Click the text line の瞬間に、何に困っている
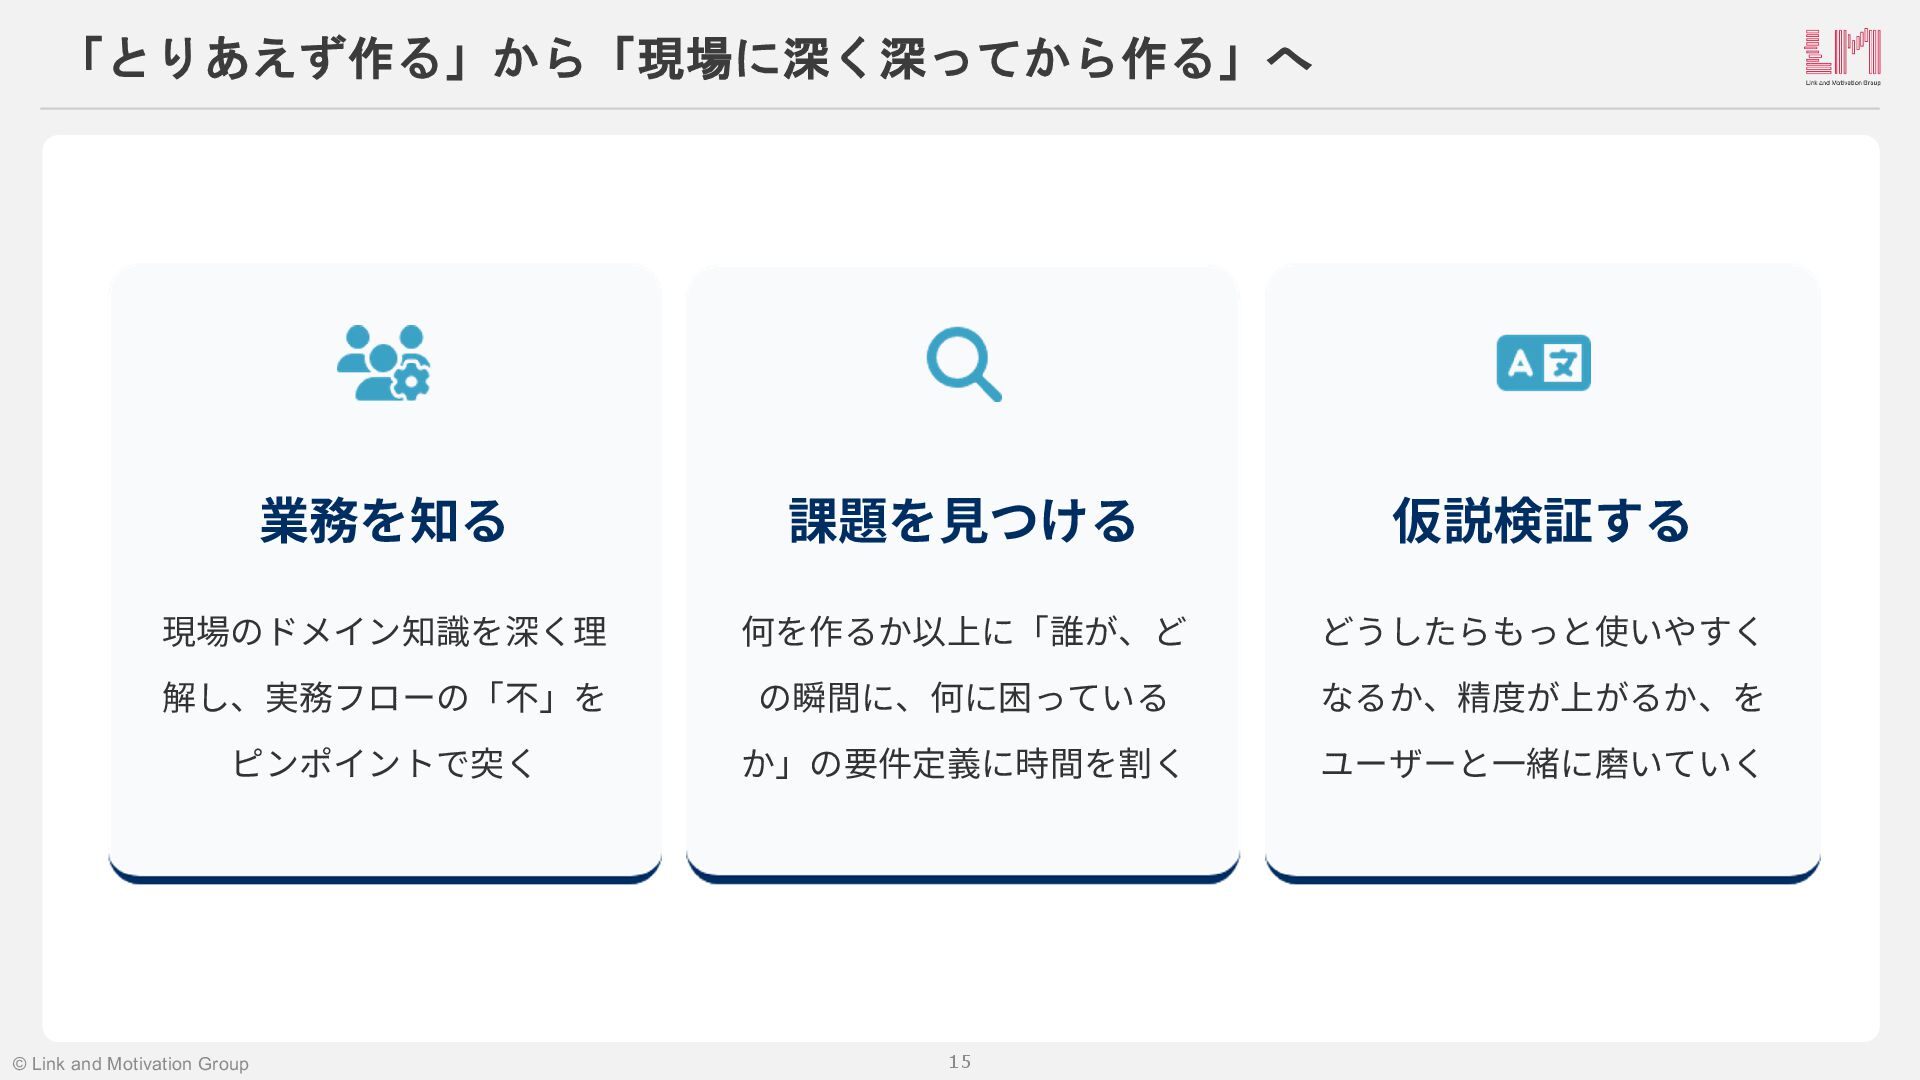Image resolution: width=1920 pixels, height=1080 pixels. [x=963, y=698]
